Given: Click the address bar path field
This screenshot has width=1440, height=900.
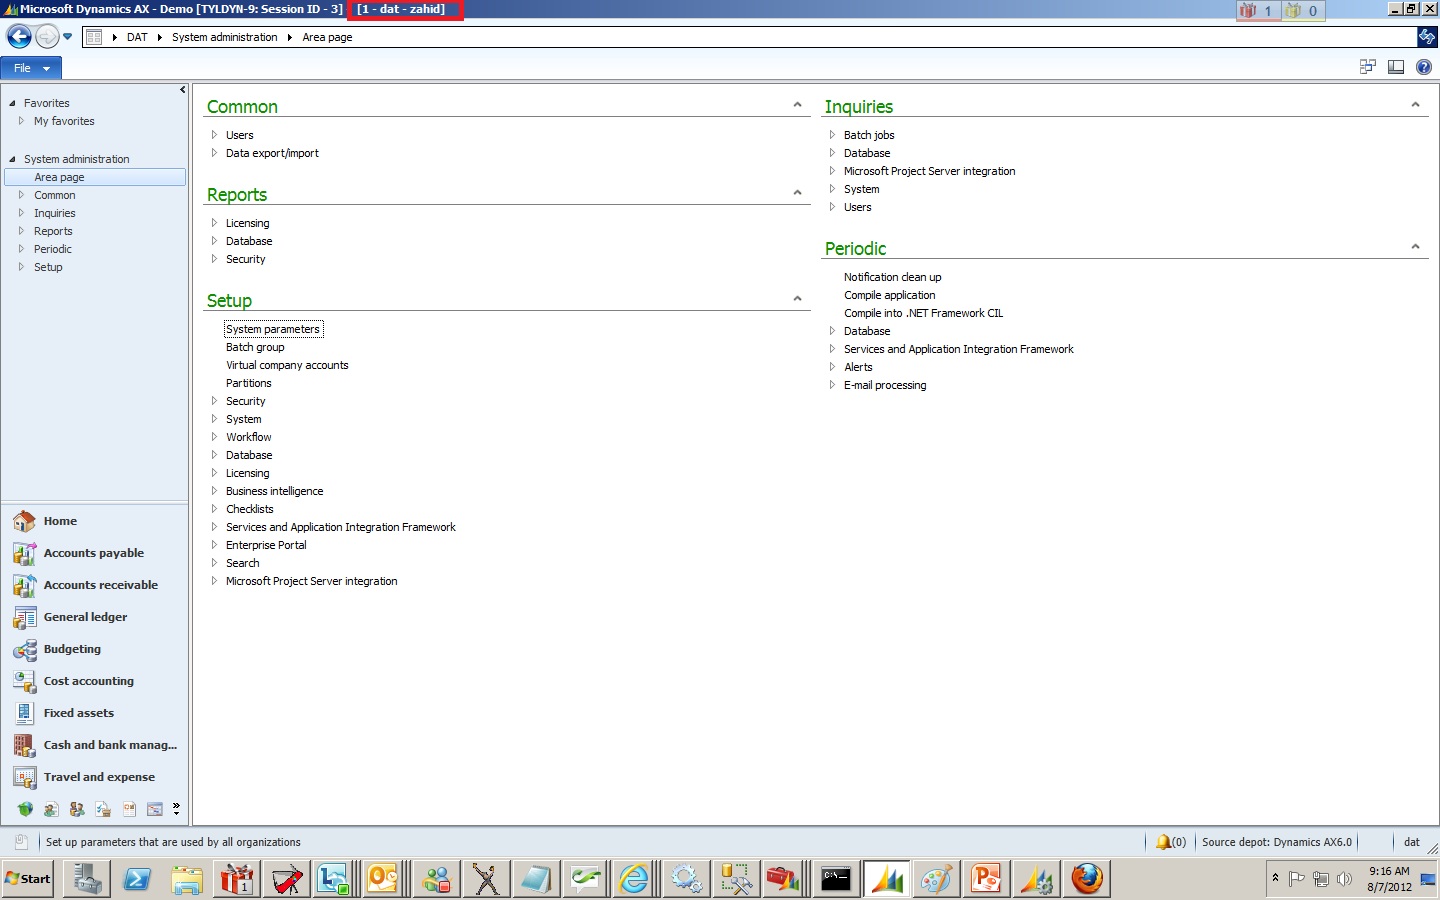Looking at the screenshot, I should pyautogui.click(x=748, y=37).
